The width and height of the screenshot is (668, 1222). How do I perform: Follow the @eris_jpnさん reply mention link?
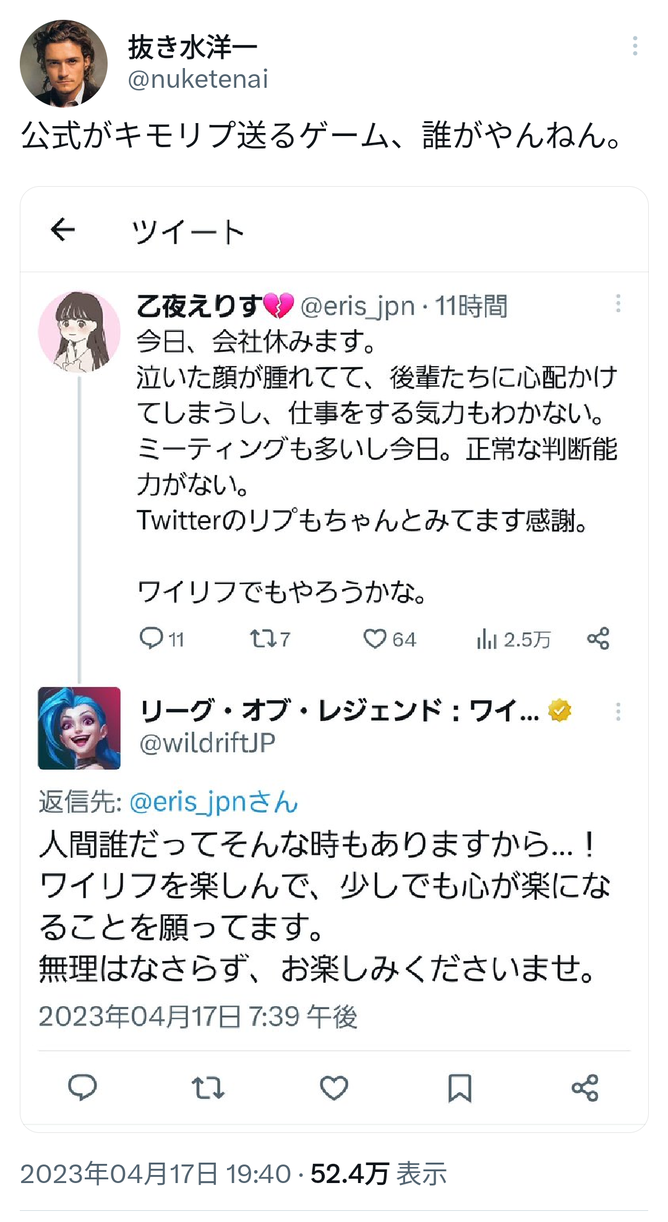click(210, 802)
